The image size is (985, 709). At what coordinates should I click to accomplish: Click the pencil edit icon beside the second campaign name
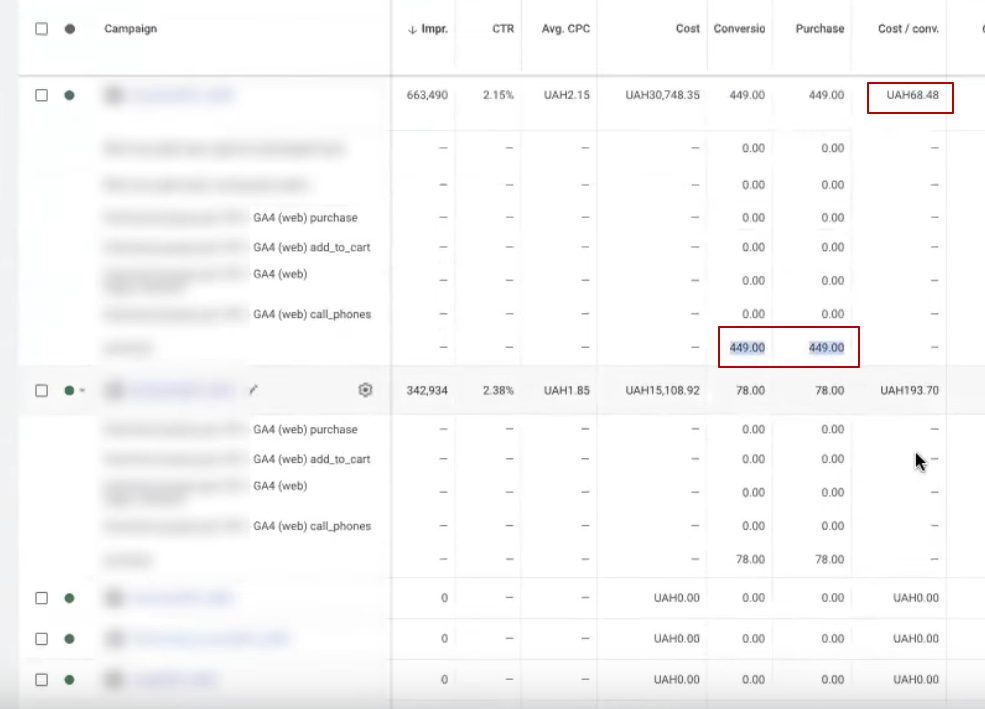[253, 390]
